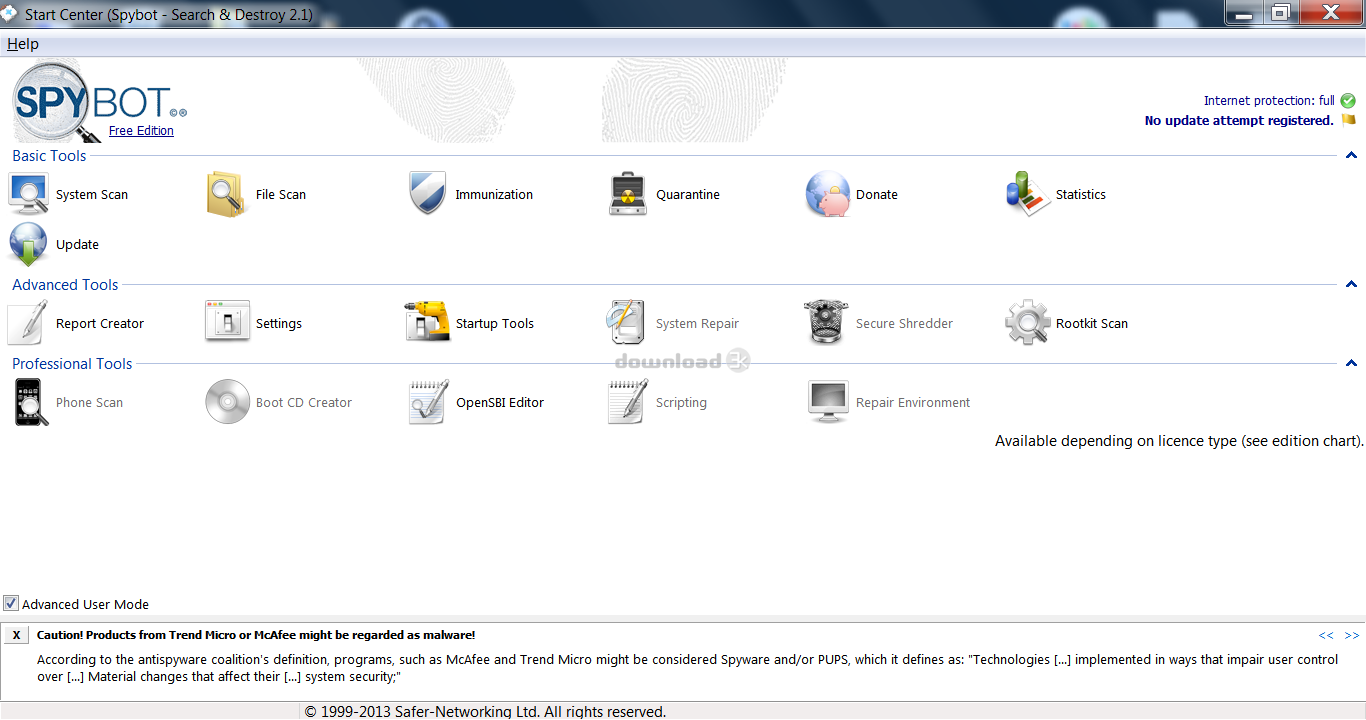
Task: Click the Basic Tools heading
Action: click(x=49, y=156)
